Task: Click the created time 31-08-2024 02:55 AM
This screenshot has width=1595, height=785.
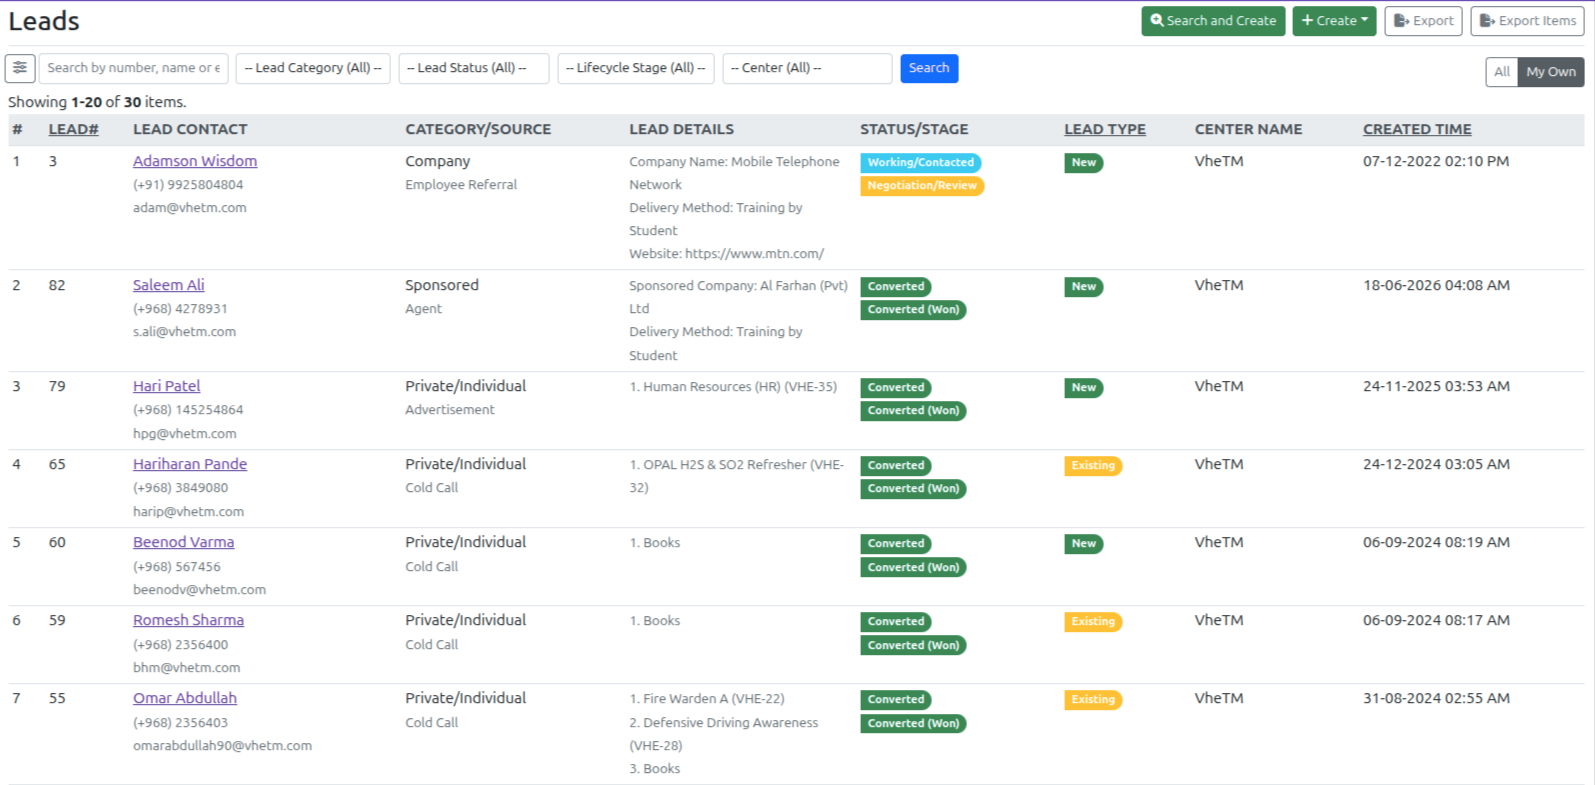Action: click(x=1436, y=698)
